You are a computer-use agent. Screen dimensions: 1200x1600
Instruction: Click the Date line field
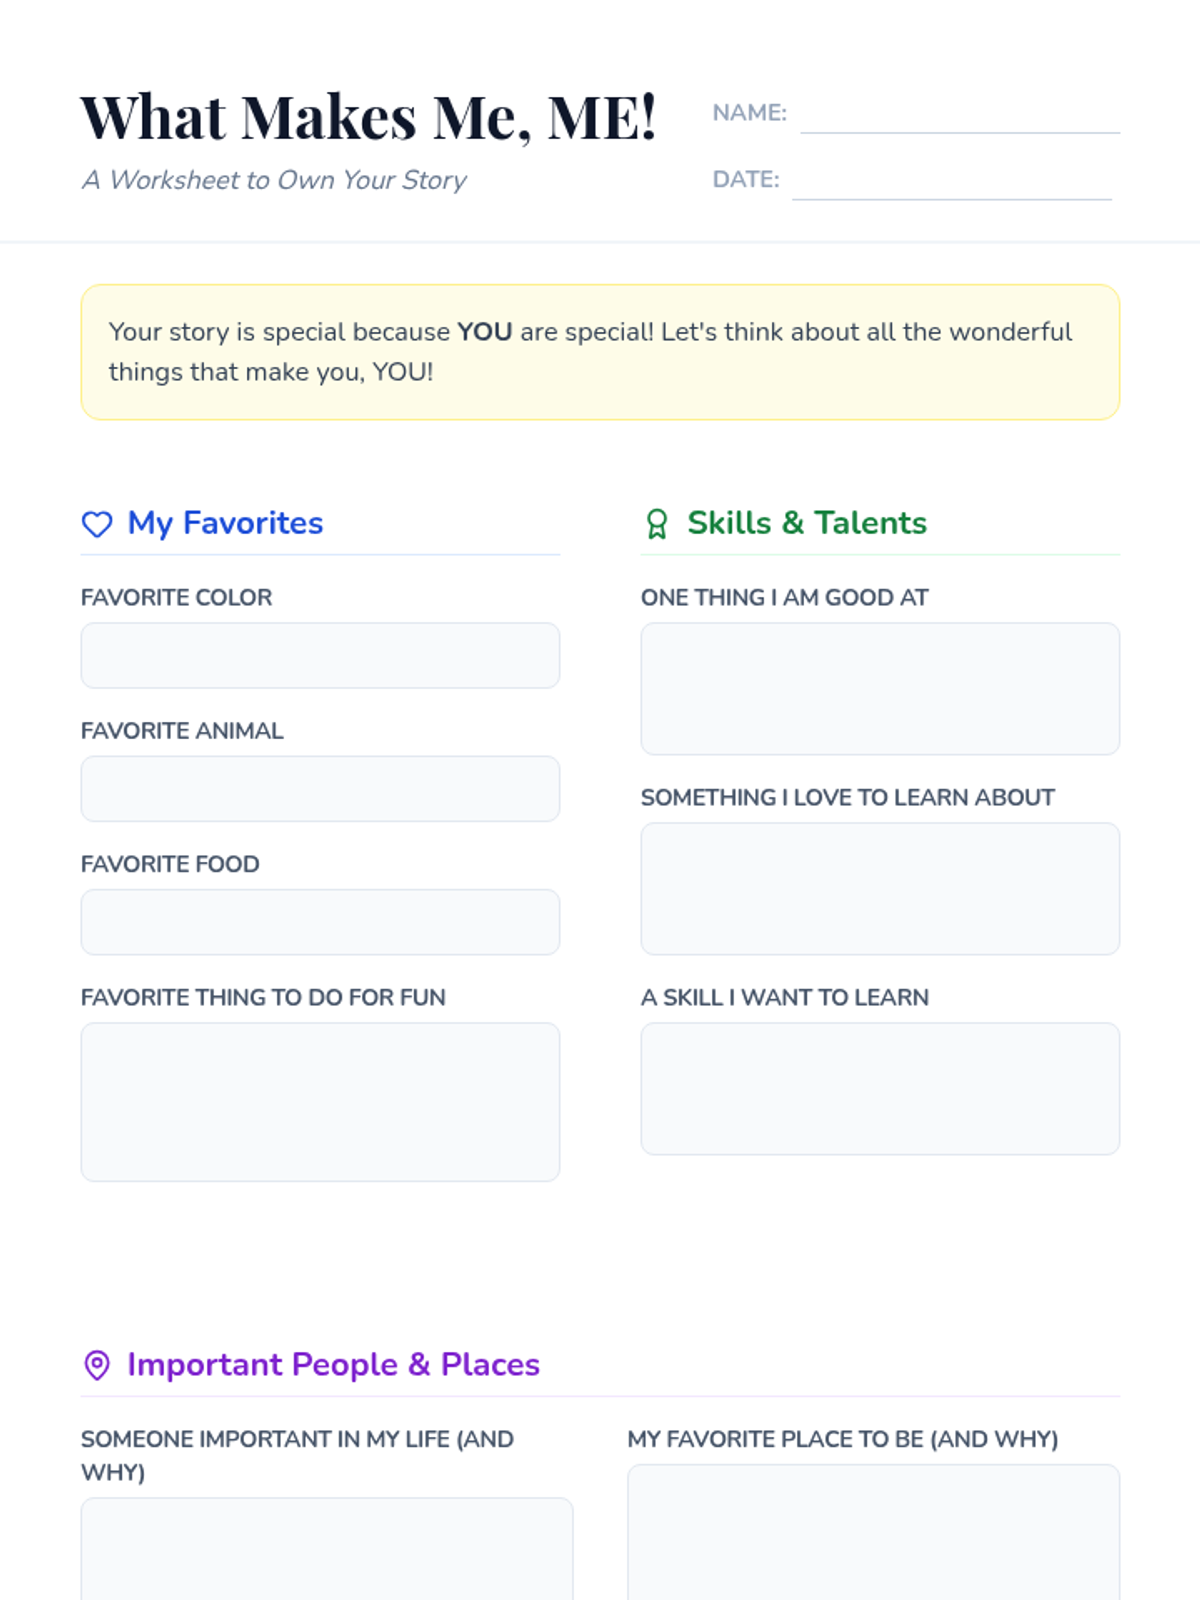click(951, 183)
